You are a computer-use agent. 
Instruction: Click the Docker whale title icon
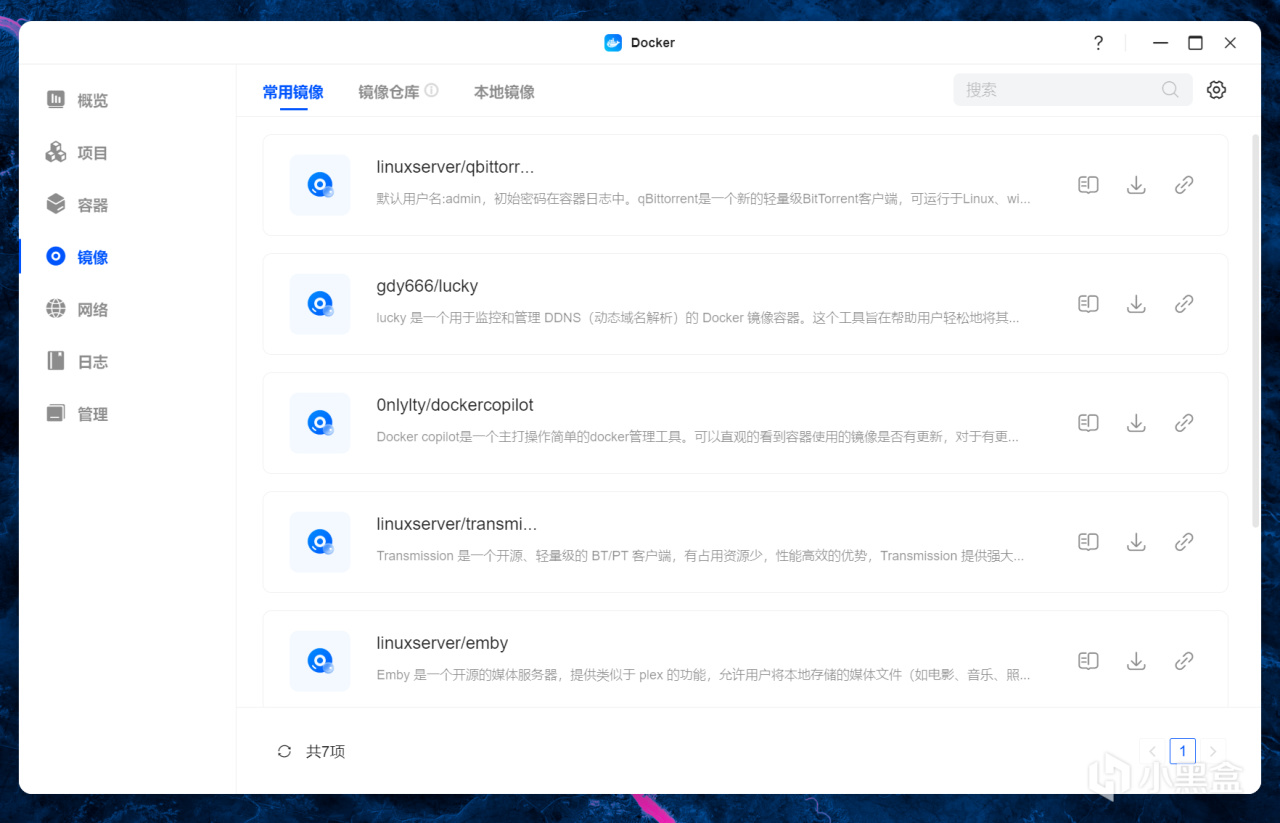click(x=613, y=43)
